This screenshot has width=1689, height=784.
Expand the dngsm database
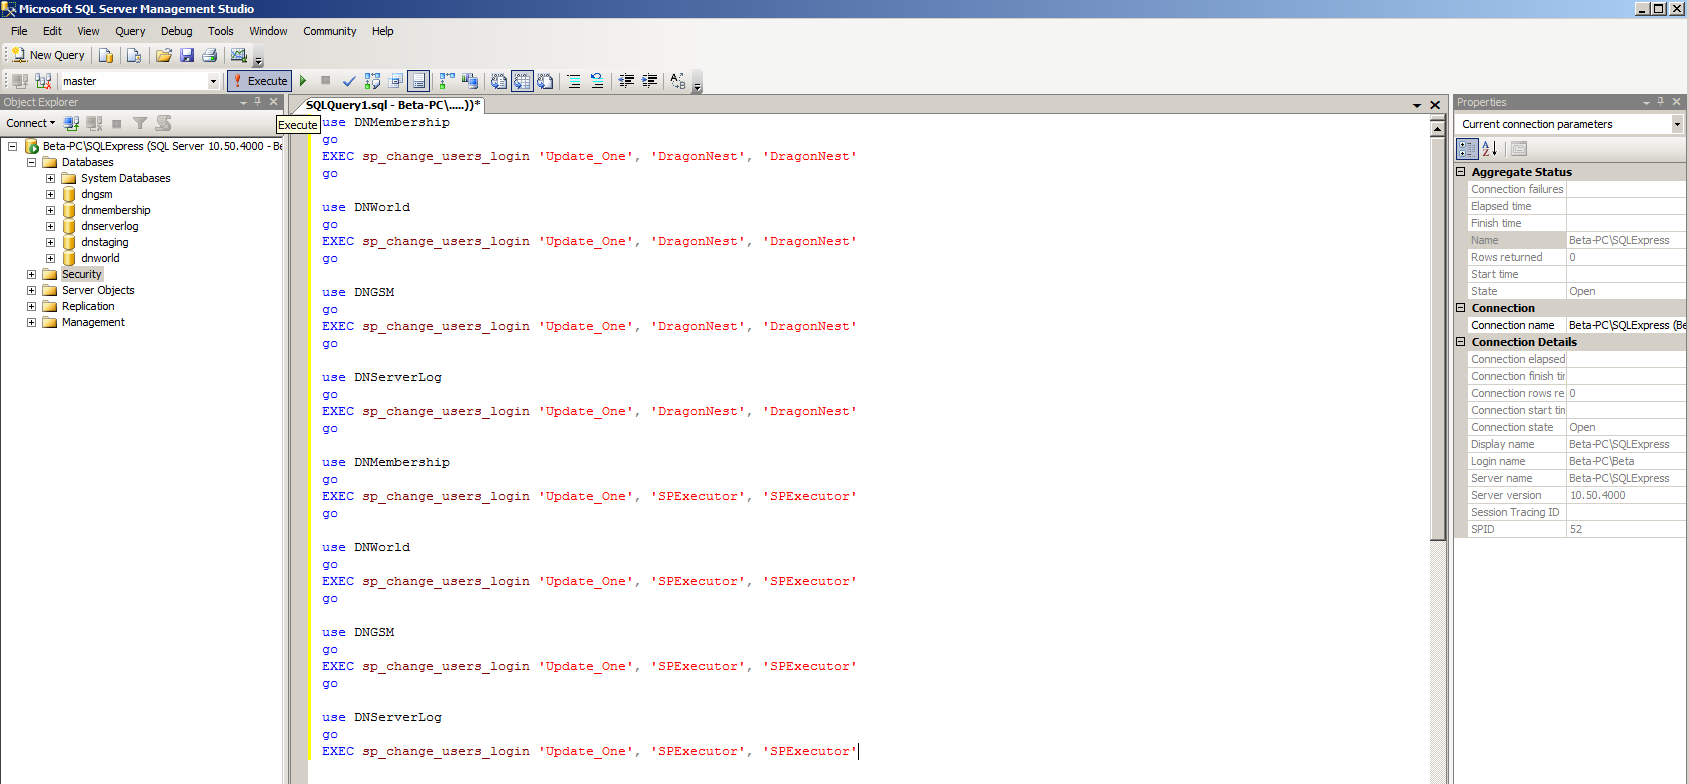point(50,194)
